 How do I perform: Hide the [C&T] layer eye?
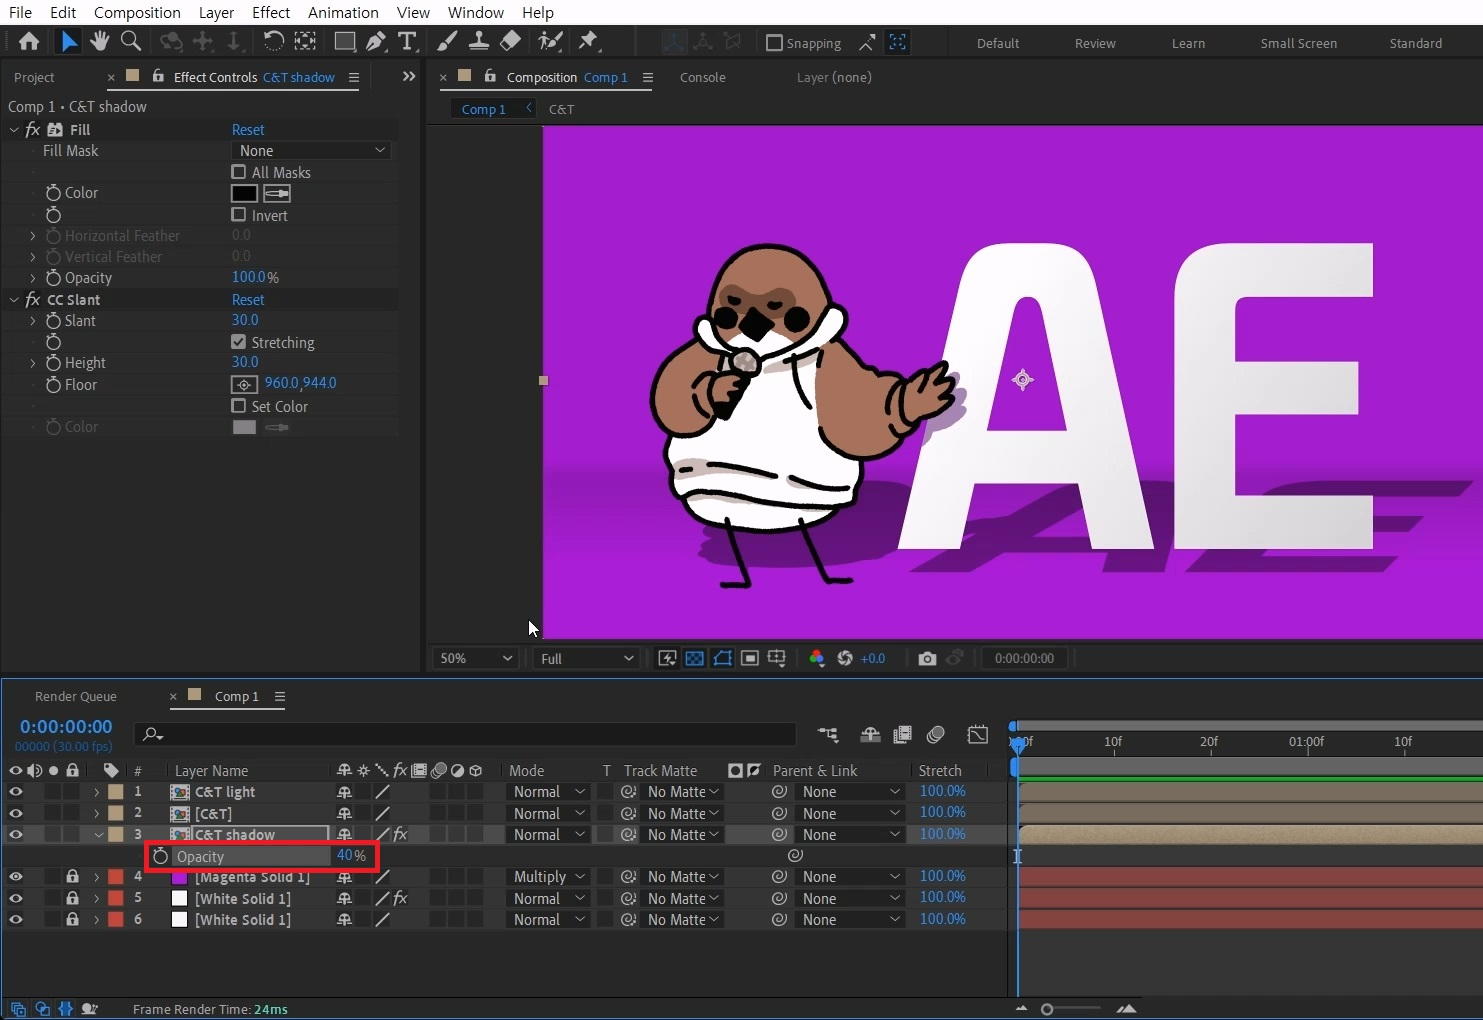click(x=15, y=813)
